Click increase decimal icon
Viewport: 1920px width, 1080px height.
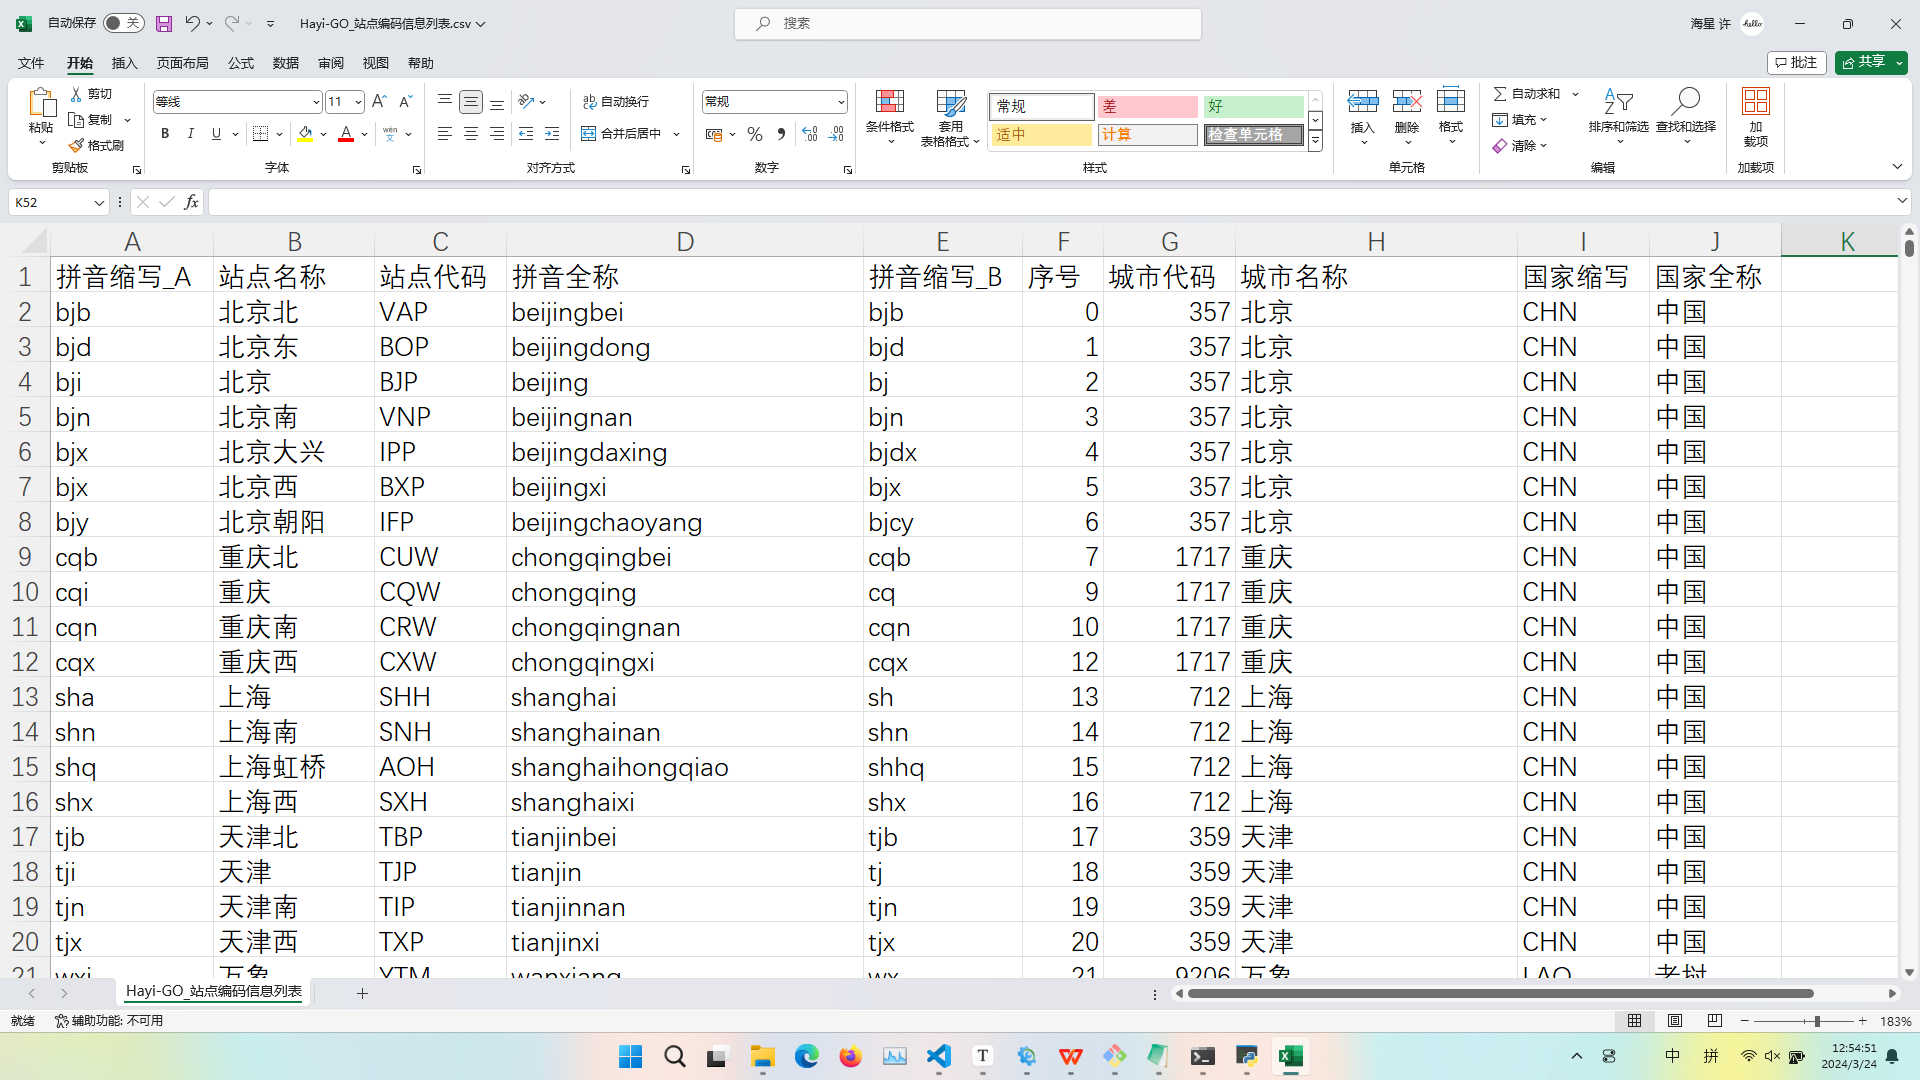[x=810, y=134]
